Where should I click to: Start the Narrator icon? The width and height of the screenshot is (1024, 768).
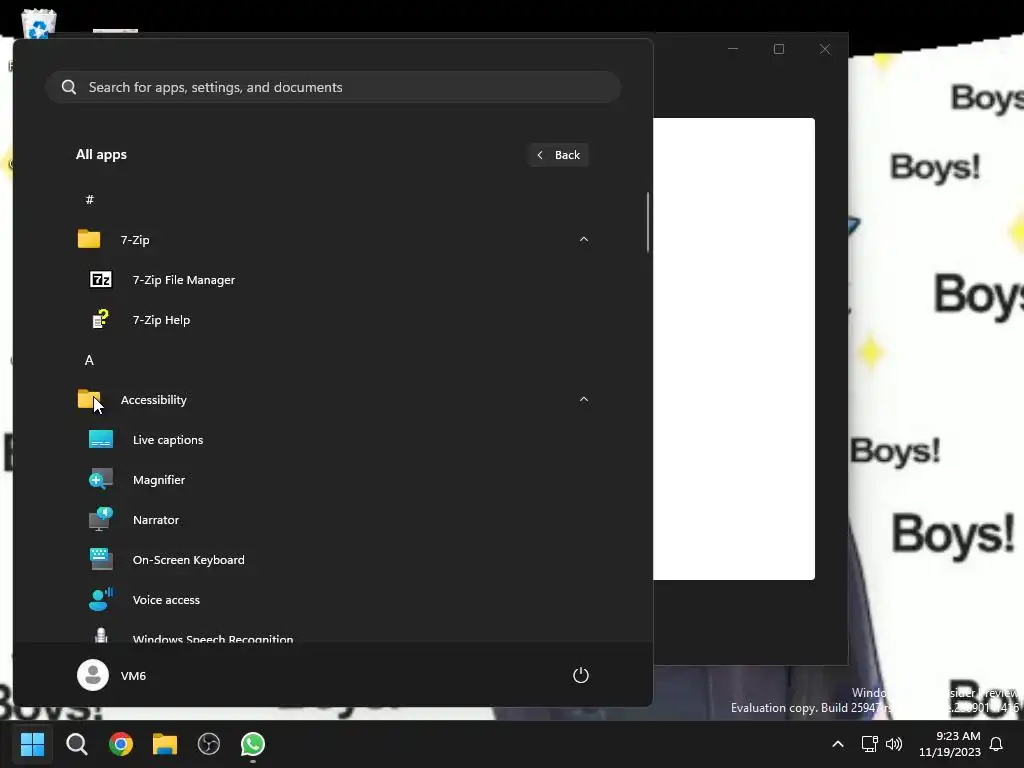click(101, 519)
